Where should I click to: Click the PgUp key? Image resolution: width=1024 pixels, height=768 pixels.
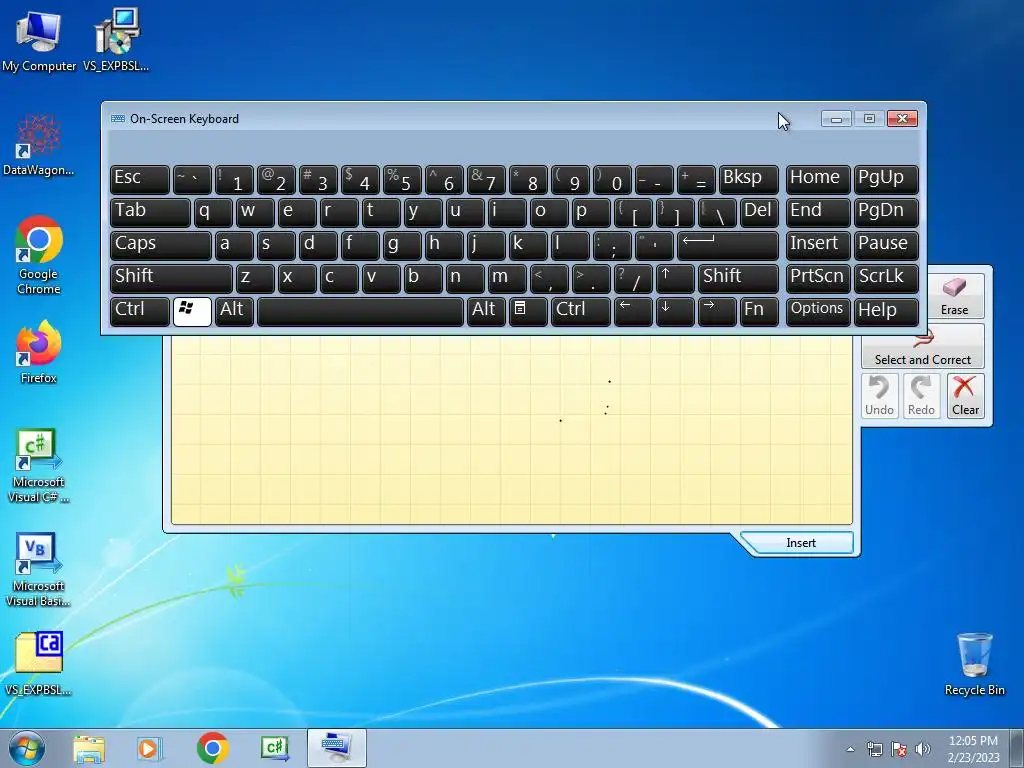(x=886, y=180)
